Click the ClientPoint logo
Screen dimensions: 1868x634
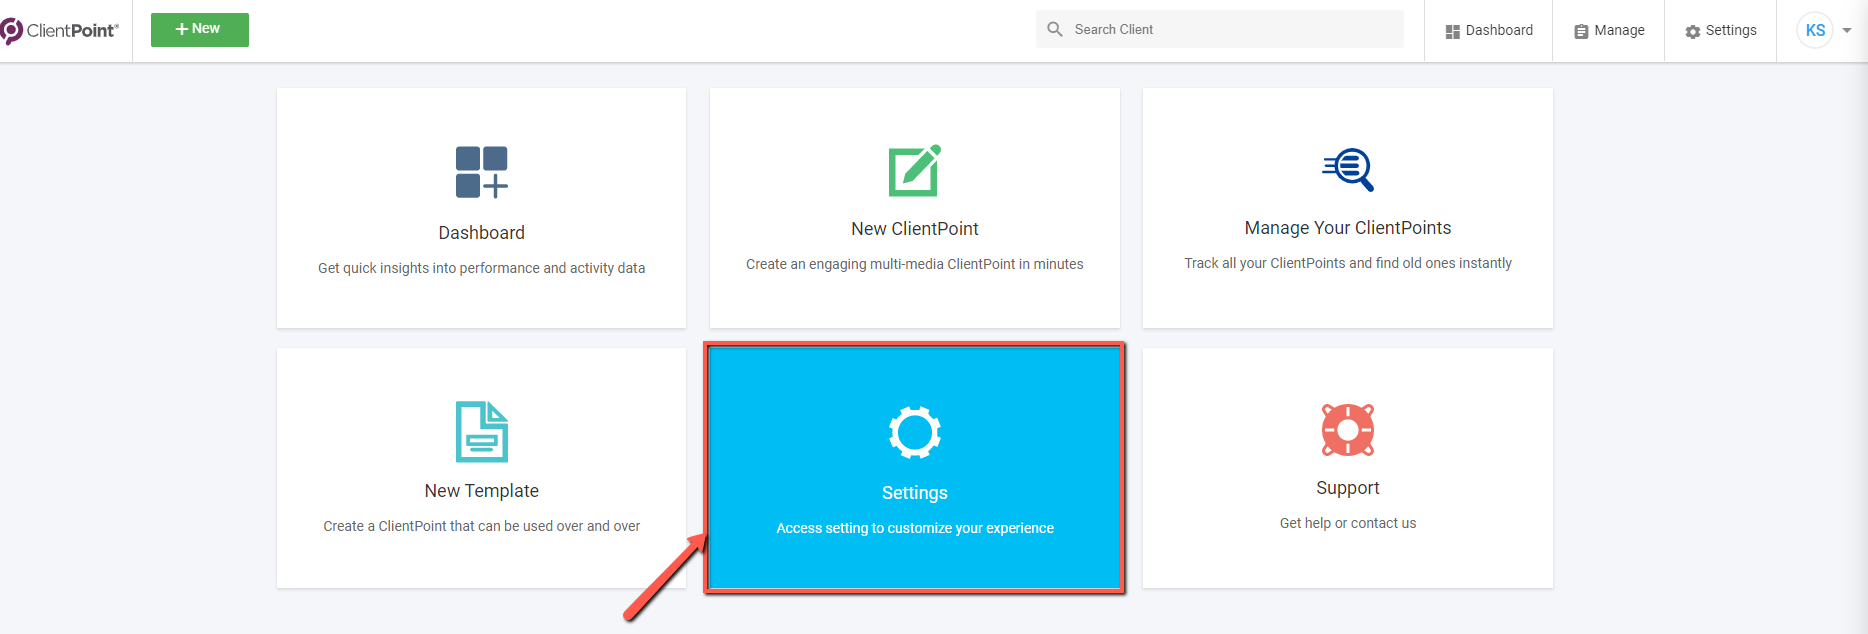pos(60,31)
